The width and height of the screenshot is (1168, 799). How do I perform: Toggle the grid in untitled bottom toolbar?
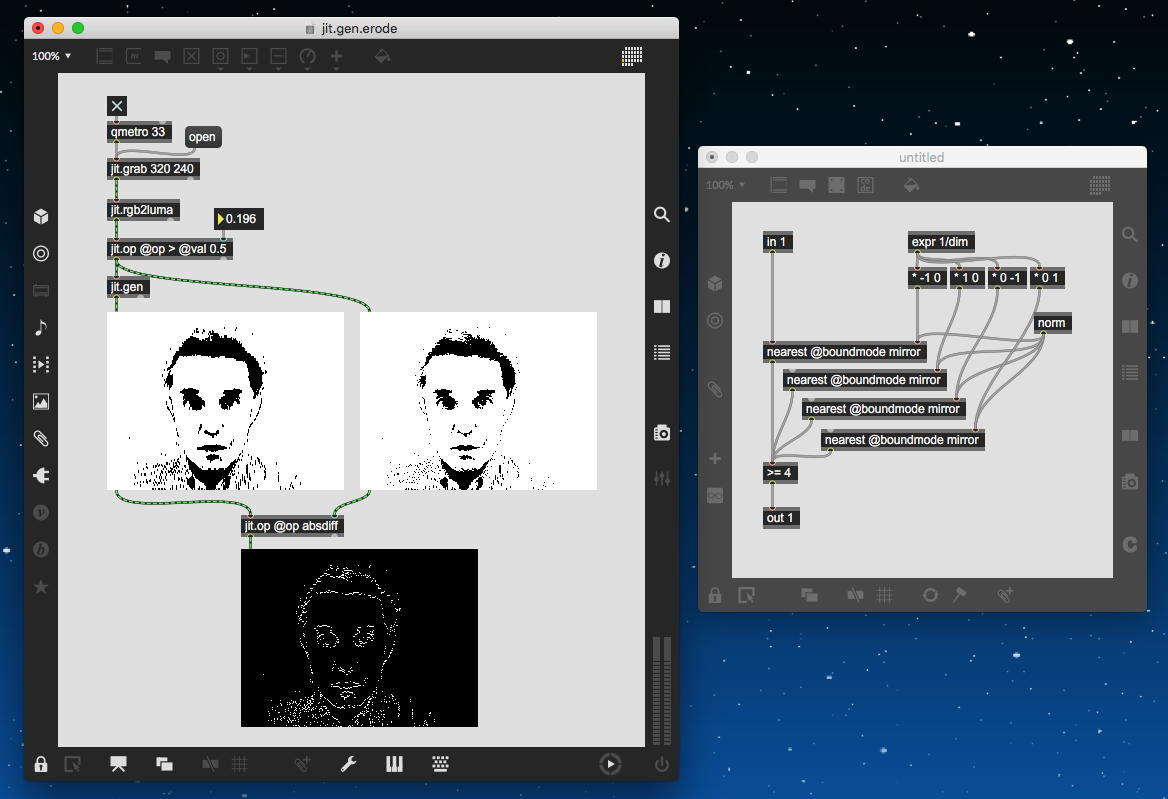click(885, 595)
